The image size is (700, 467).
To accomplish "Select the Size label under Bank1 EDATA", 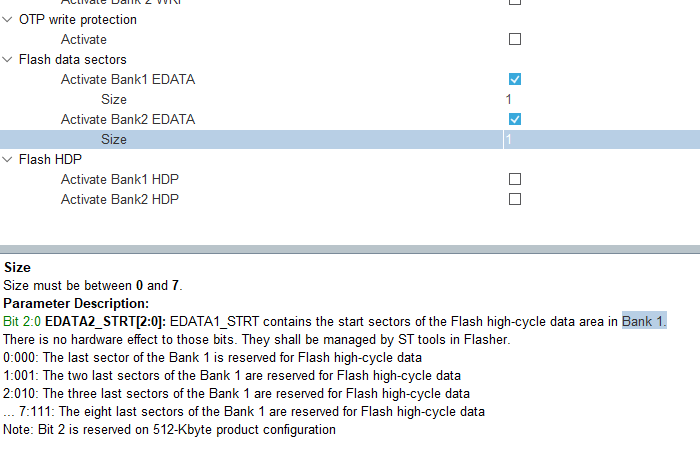I will (x=114, y=100).
